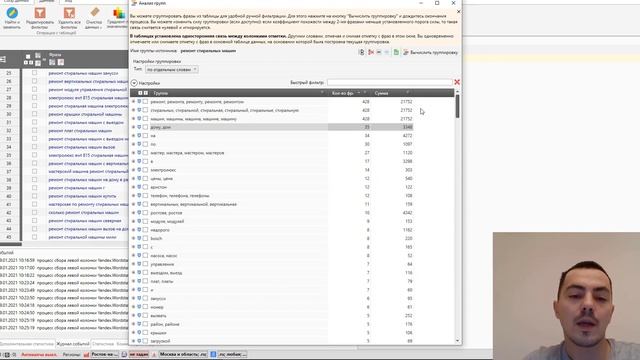Open the Data Cleanup ribbon tool
Screen dimensions: 640x360
pos(94,18)
